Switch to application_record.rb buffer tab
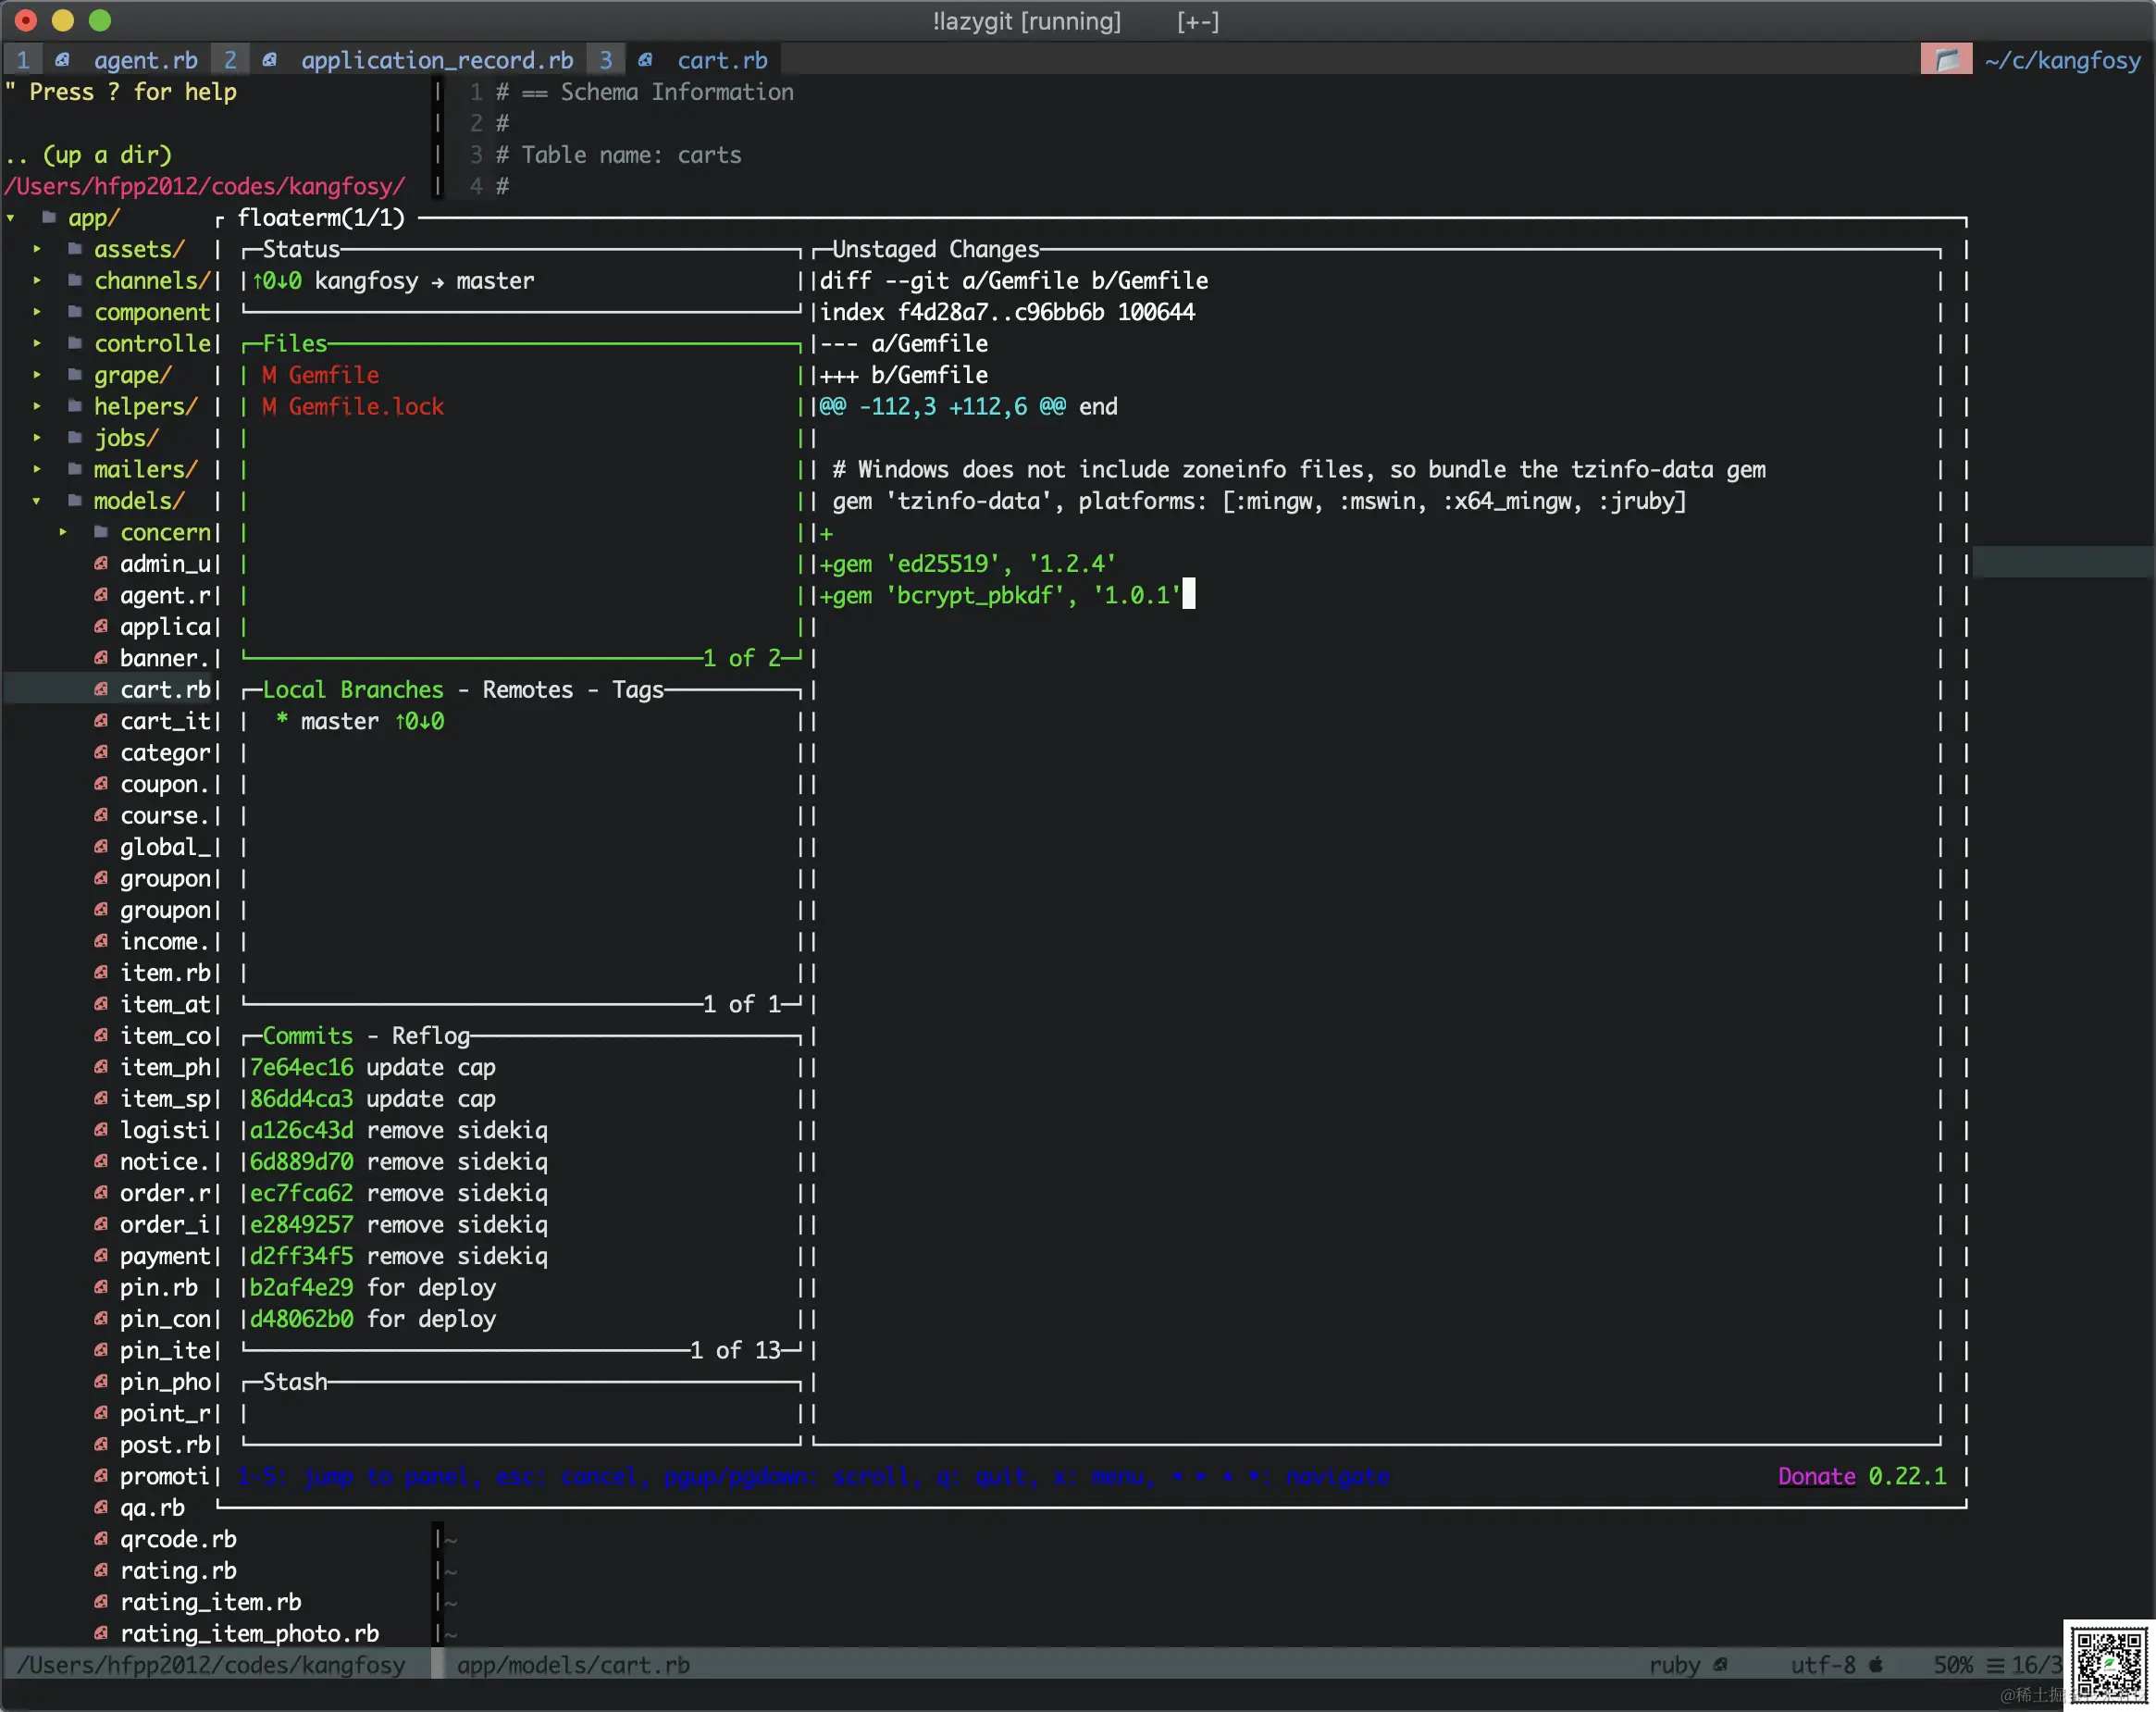The width and height of the screenshot is (2156, 1712). click(x=436, y=60)
